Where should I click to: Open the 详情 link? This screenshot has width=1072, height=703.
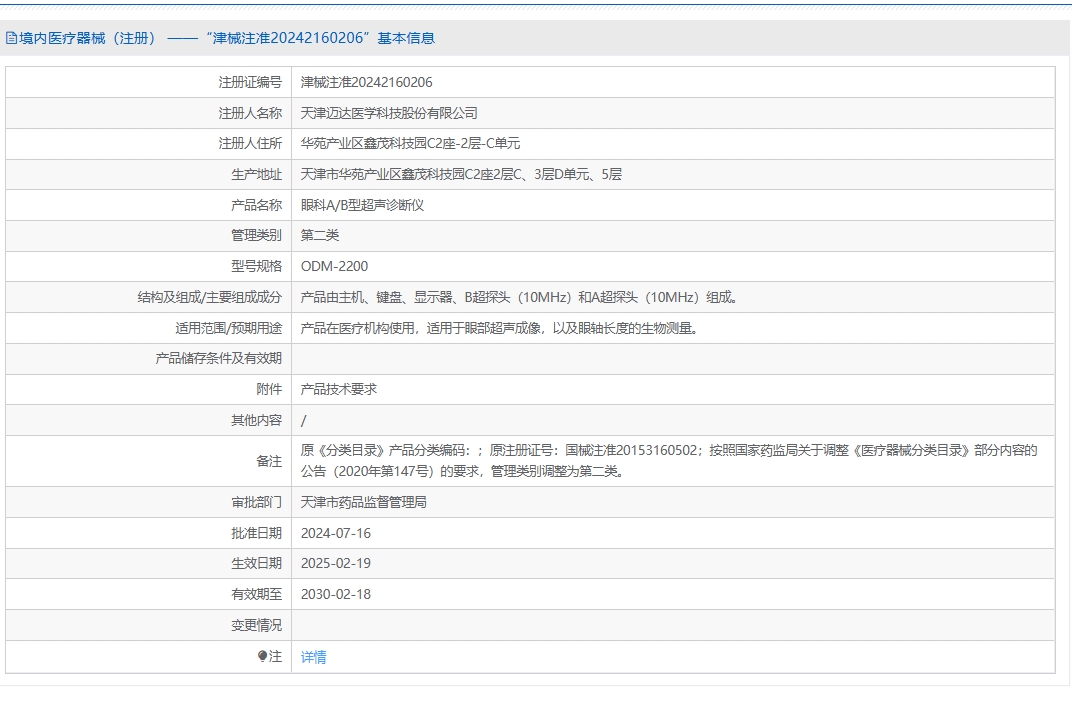point(313,657)
